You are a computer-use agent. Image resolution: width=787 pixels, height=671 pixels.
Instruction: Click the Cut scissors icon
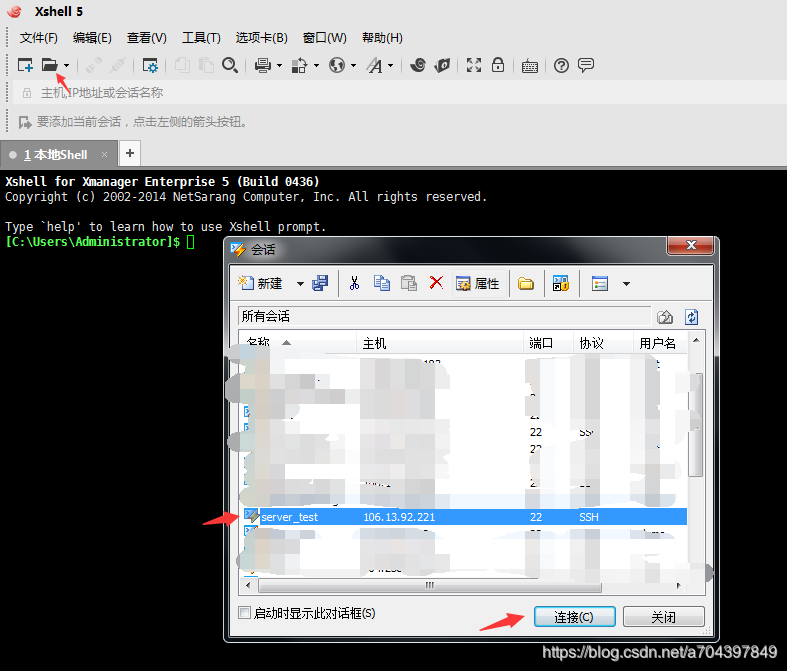354,283
